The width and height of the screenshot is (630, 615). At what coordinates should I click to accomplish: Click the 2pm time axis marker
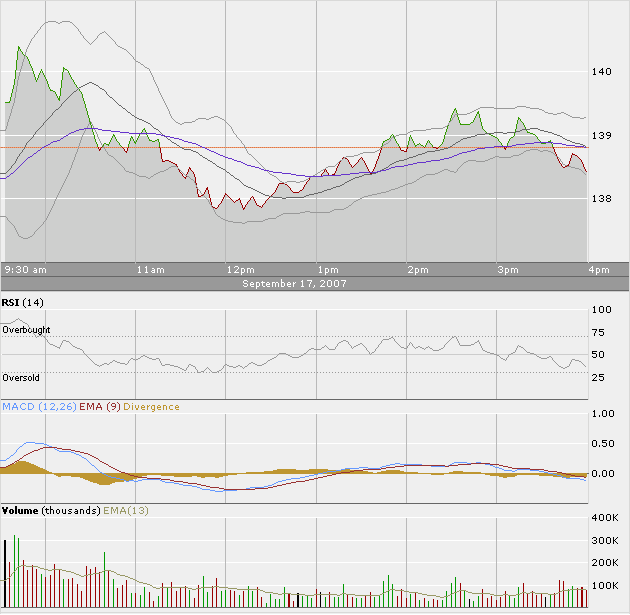tap(418, 270)
